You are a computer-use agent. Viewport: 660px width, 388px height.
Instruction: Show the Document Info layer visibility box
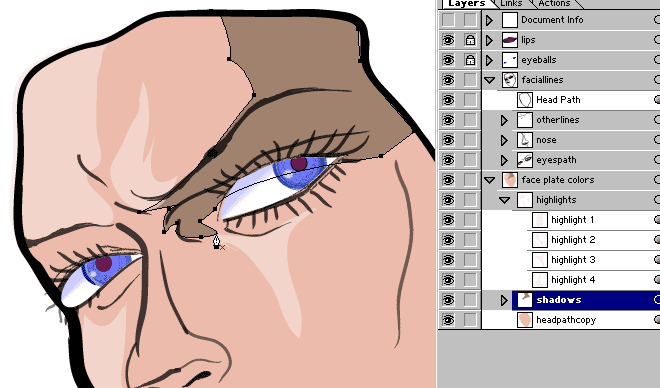coord(448,20)
